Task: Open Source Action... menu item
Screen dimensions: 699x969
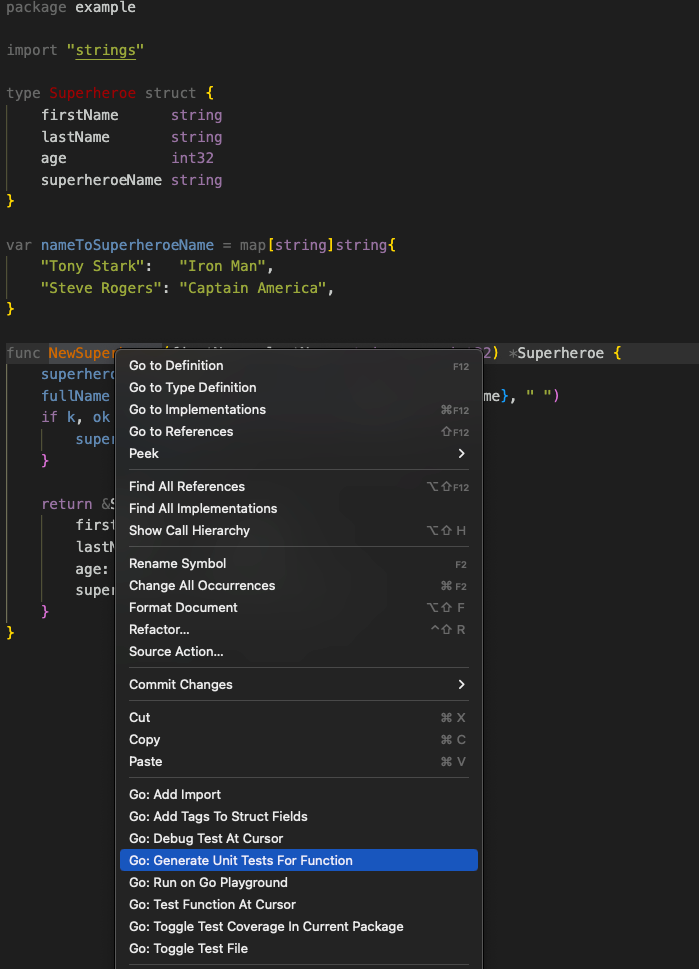Action: (x=176, y=652)
